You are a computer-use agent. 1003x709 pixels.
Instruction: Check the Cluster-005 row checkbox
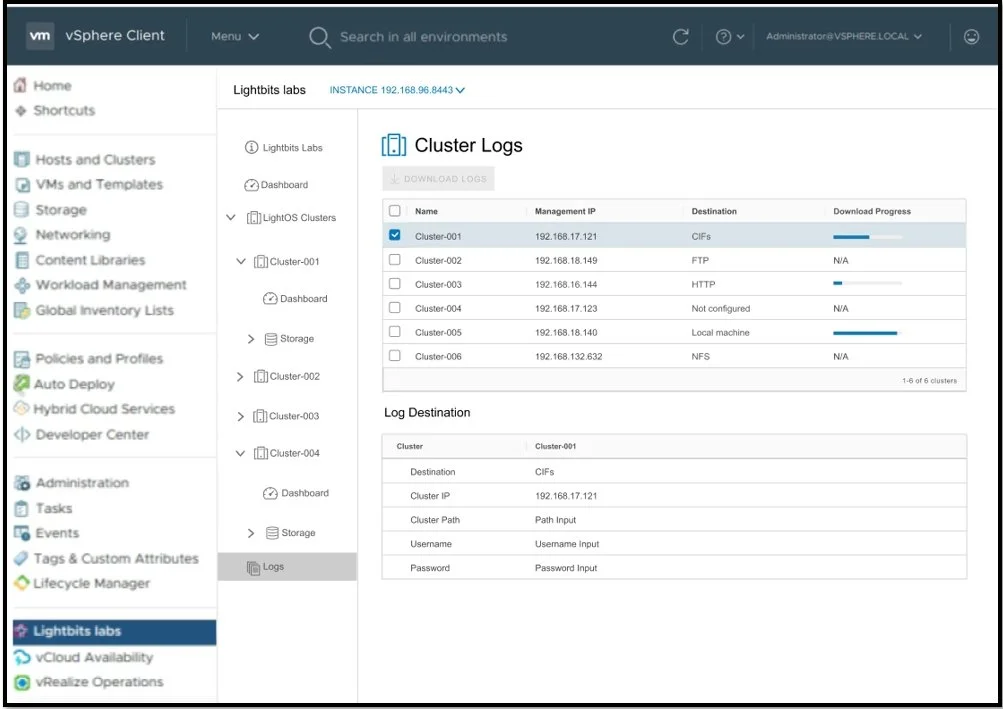click(x=395, y=331)
